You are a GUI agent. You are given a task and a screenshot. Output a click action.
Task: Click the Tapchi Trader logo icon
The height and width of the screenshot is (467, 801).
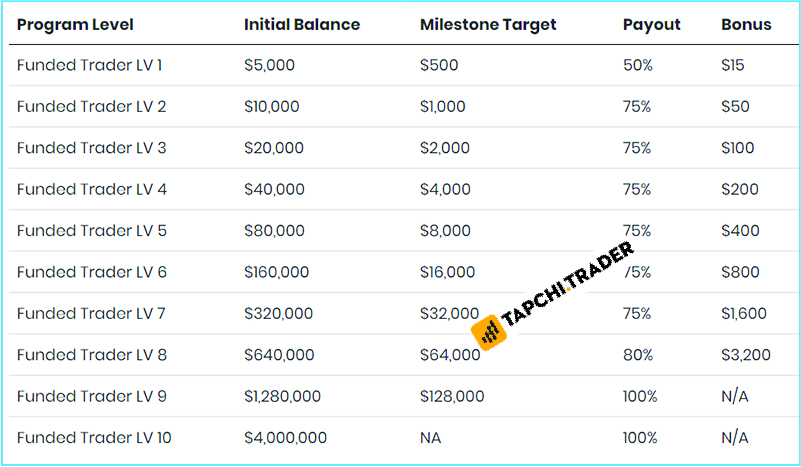pyautogui.click(x=490, y=333)
